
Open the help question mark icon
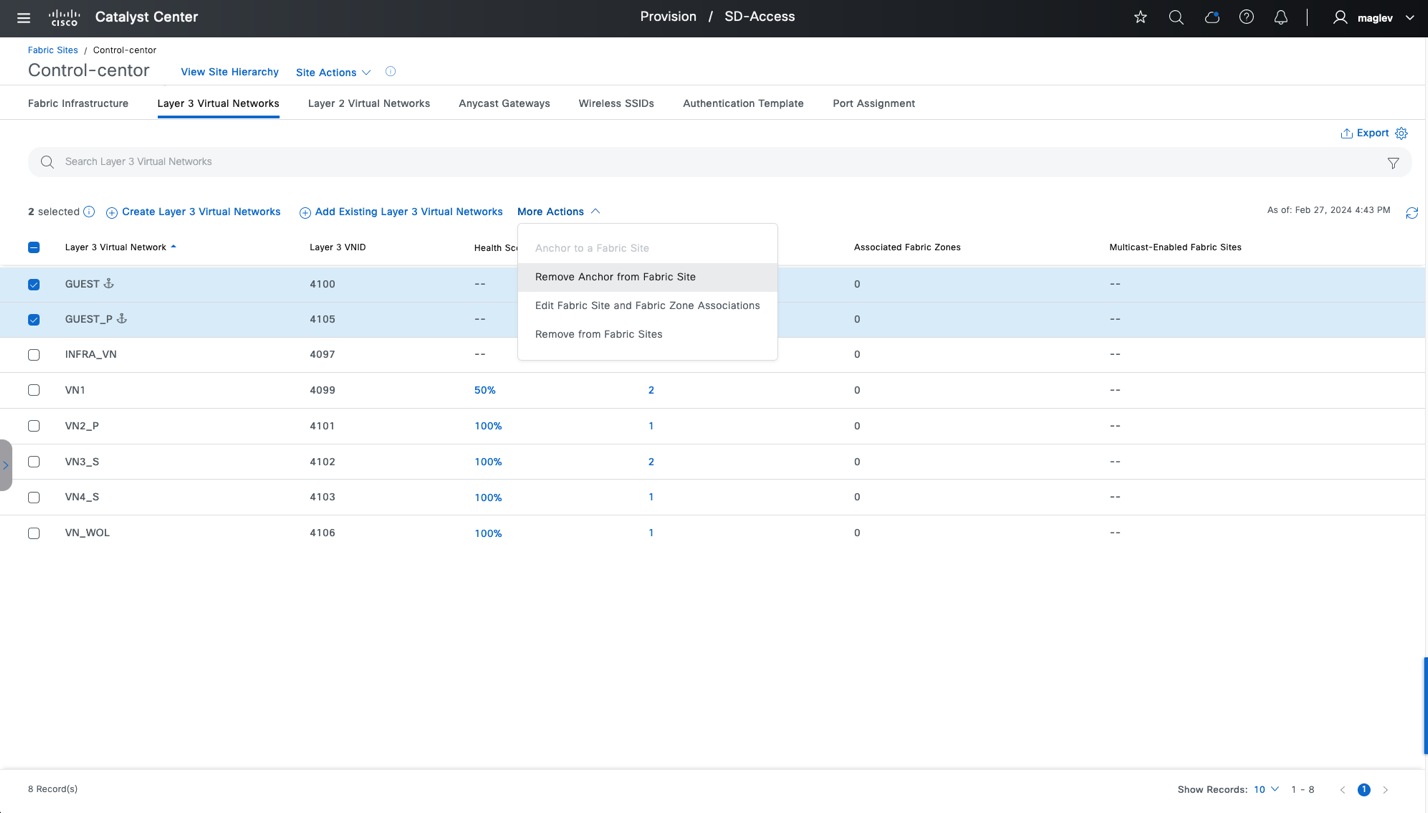click(x=1246, y=18)
